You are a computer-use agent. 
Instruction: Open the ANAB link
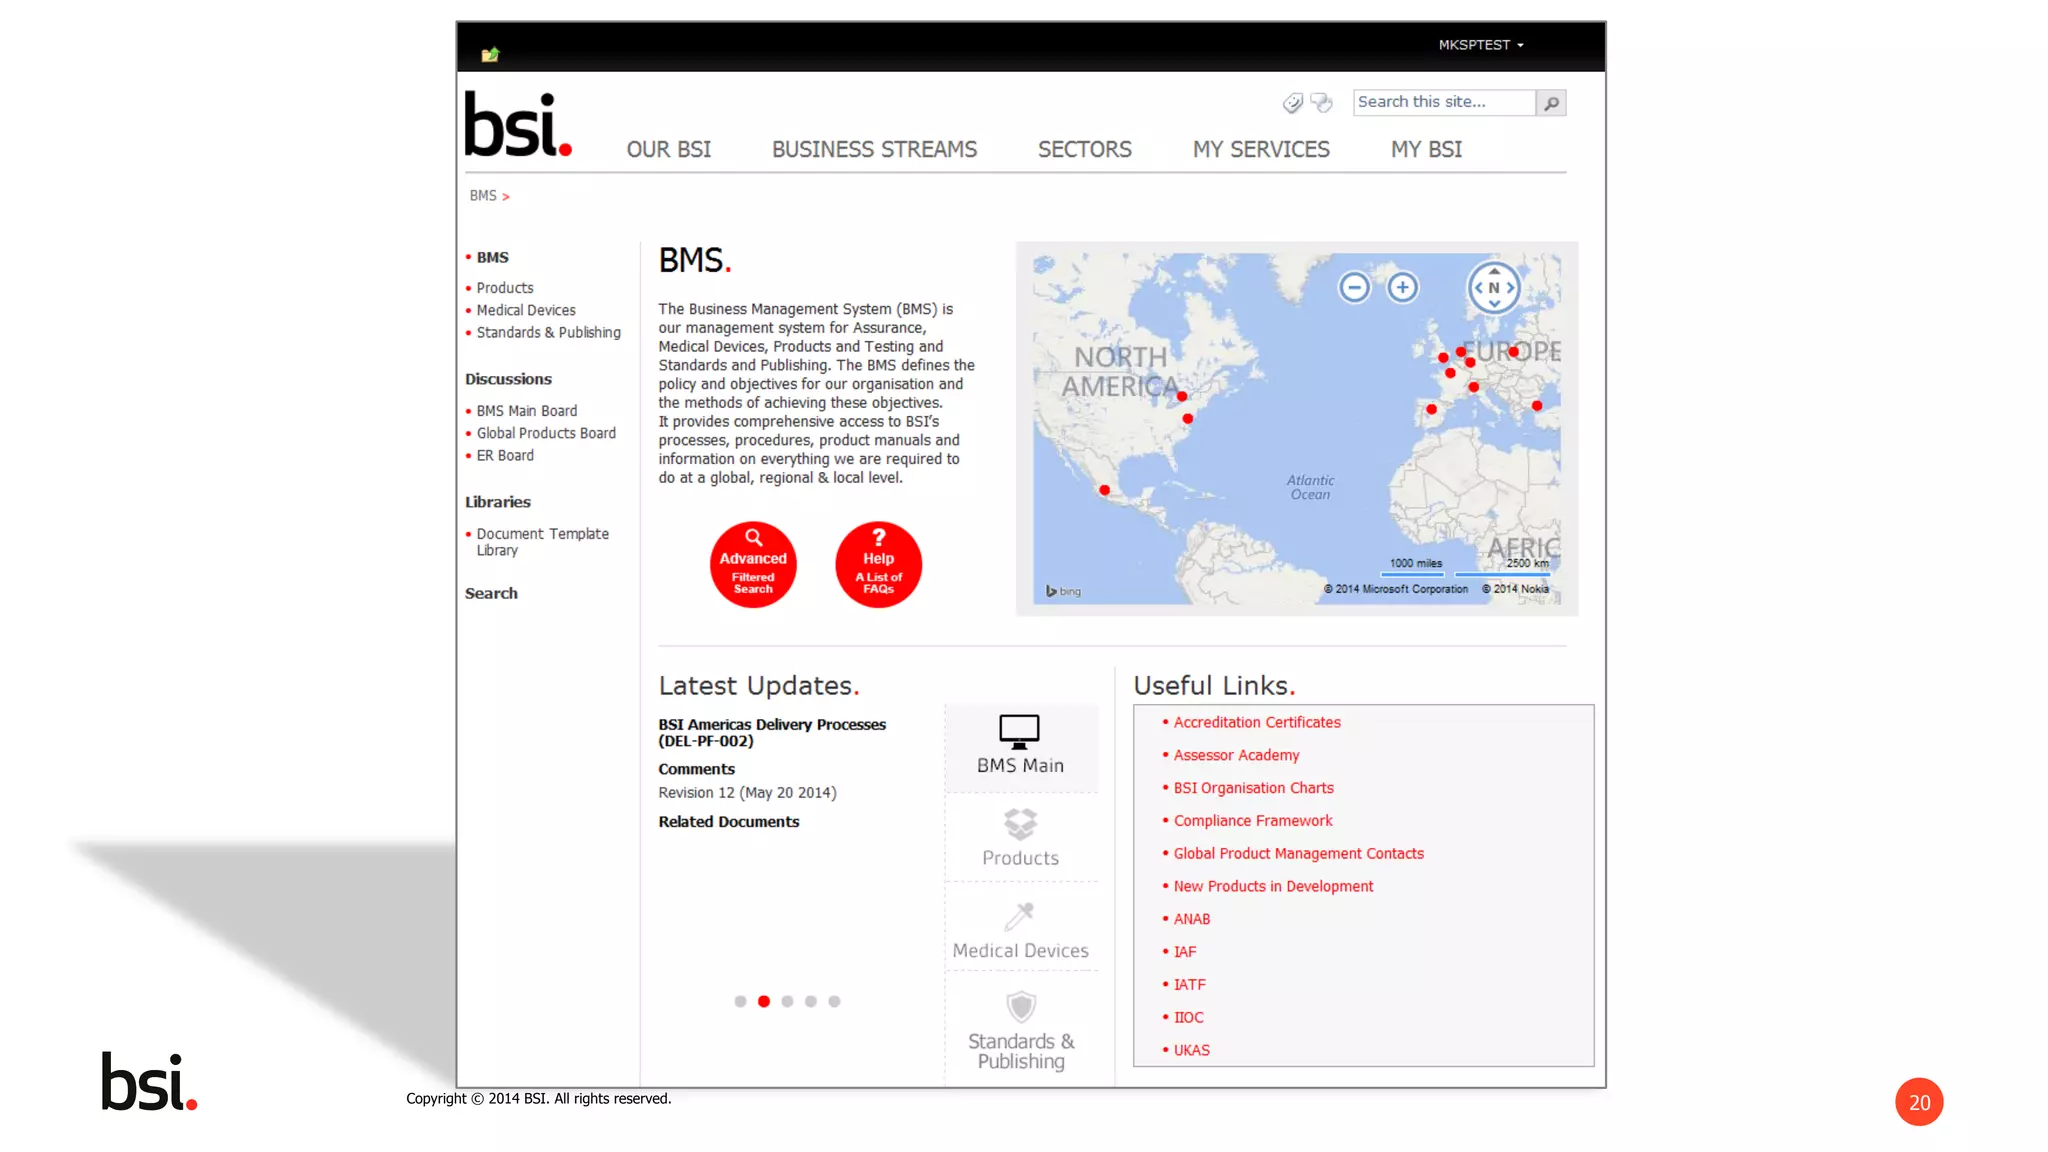pyautogui.click(x=1191, y=919)
